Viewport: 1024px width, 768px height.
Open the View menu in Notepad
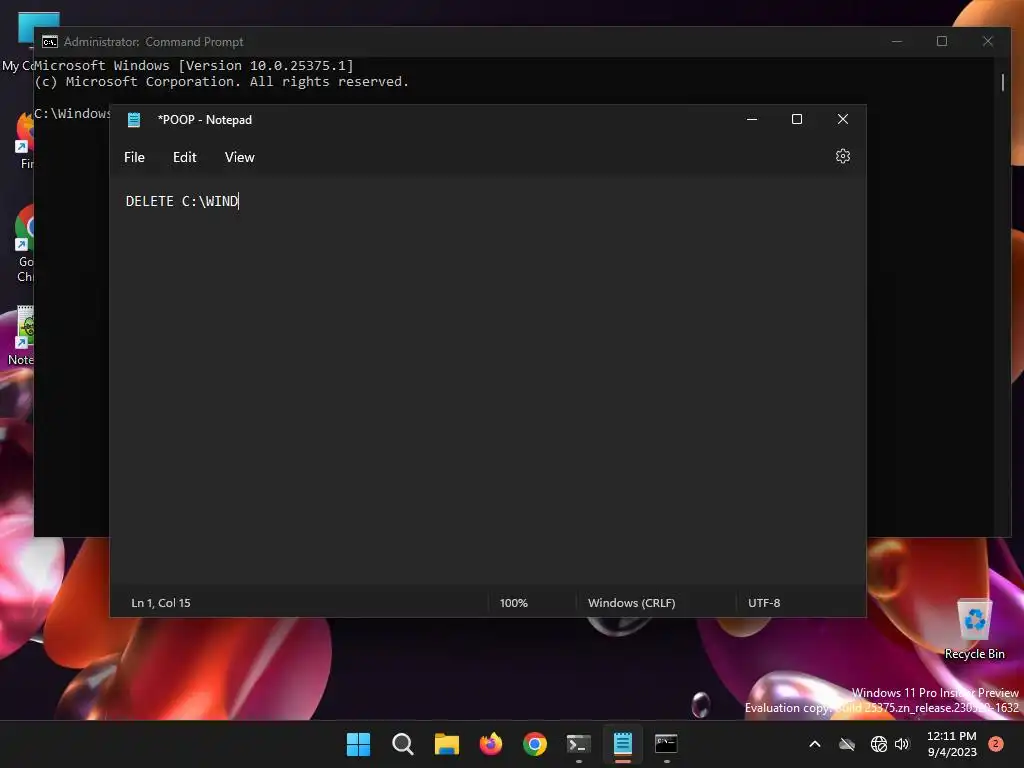click(x=240, y=157)
